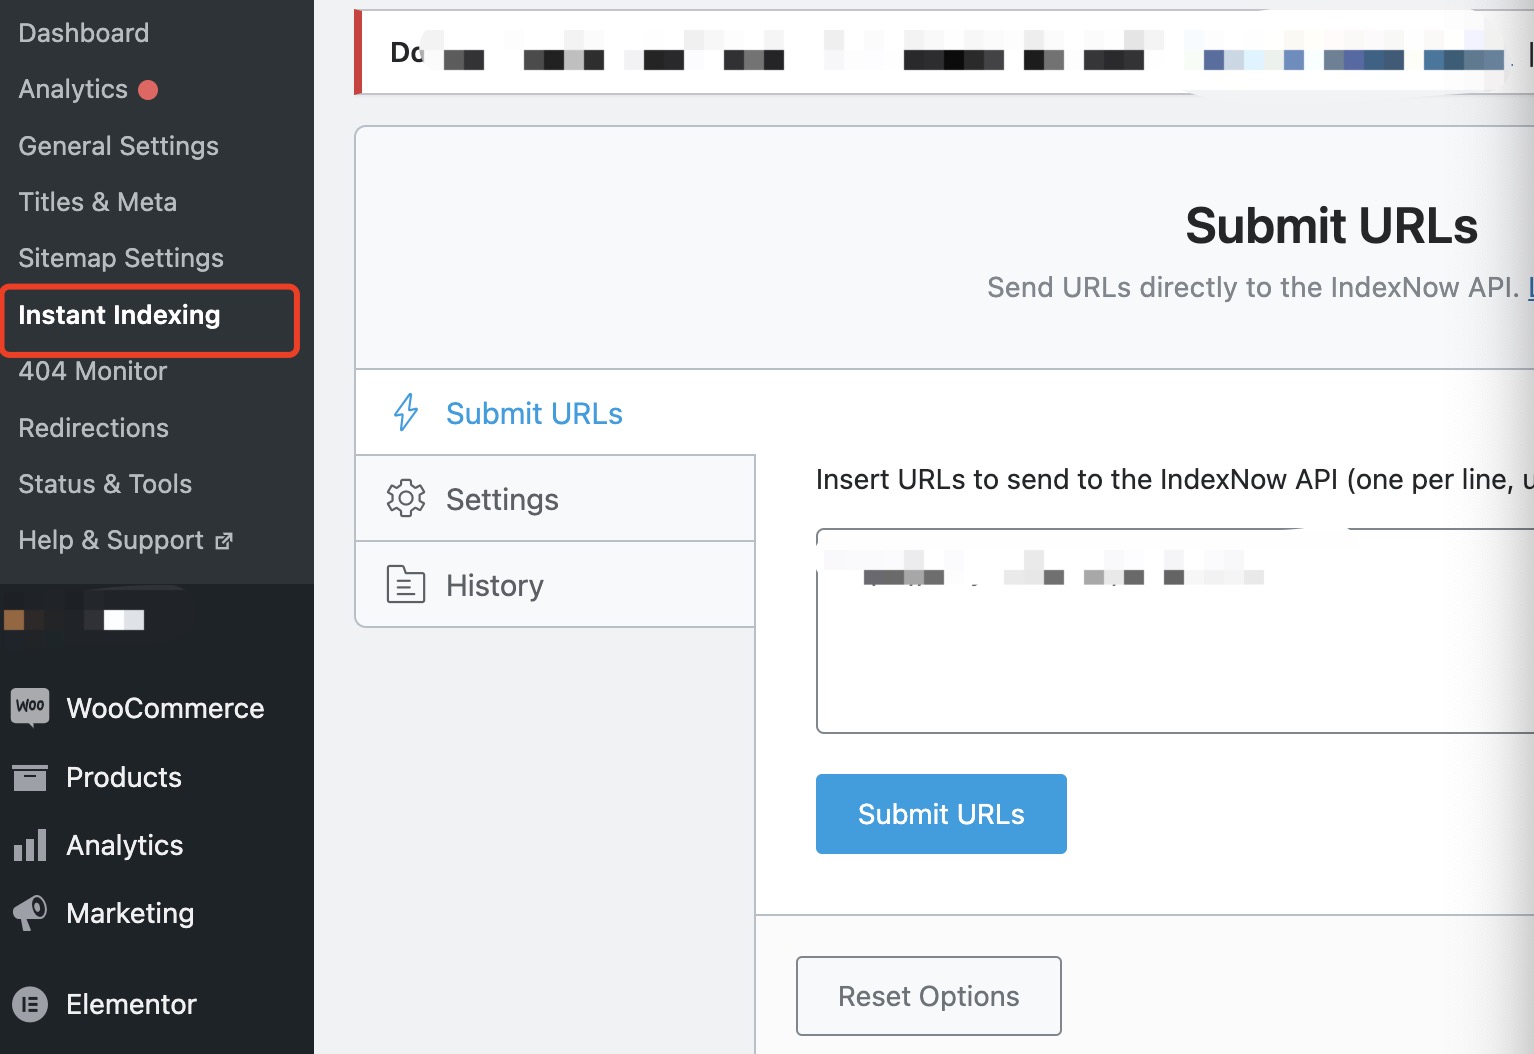Open Titles & Meta settings
Image resolution: width=1534 pixels, height=1054 pixels.
(98, 201)
